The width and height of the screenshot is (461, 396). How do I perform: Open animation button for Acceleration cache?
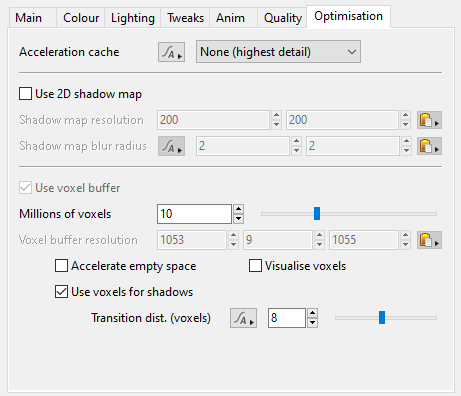pos(171,52)
